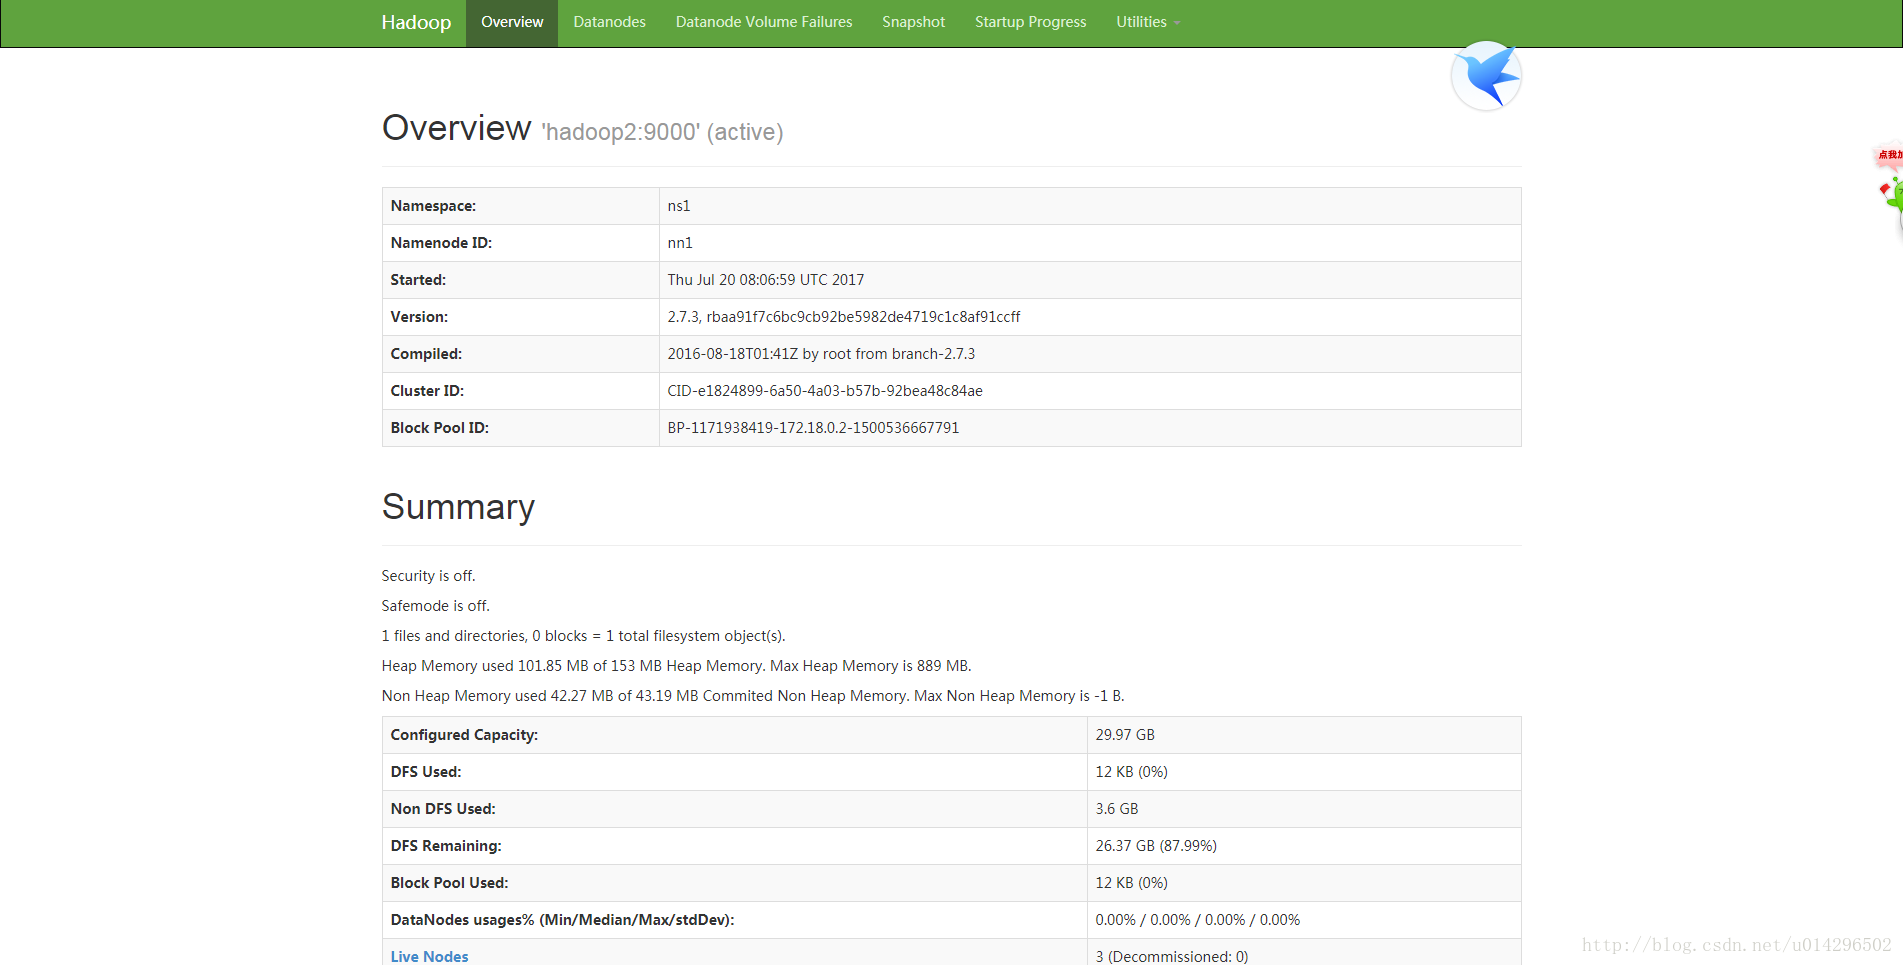Click the Namespace: label cell

521,206
